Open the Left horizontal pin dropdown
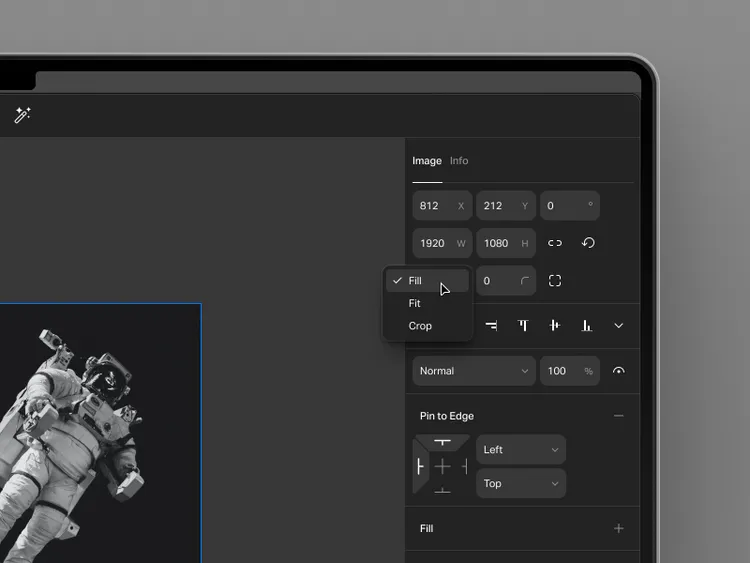This screenshot has height=563, width=750. [520, 450]
